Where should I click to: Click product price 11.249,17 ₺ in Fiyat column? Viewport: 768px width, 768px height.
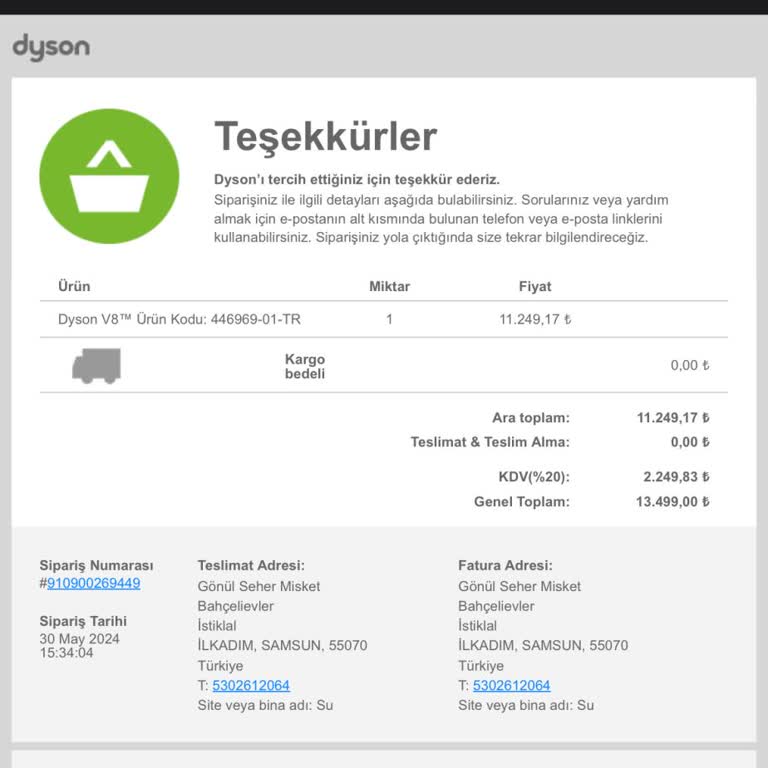click(535, 319)
